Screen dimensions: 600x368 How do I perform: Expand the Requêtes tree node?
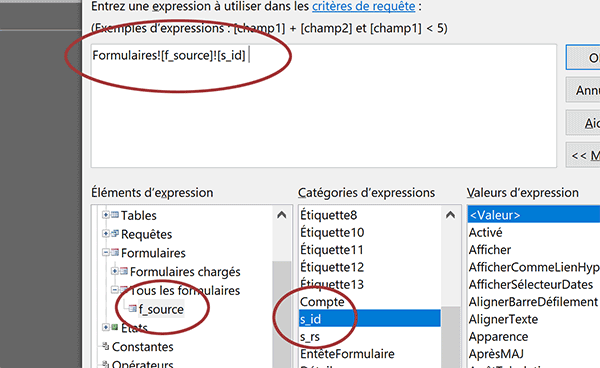106,233
